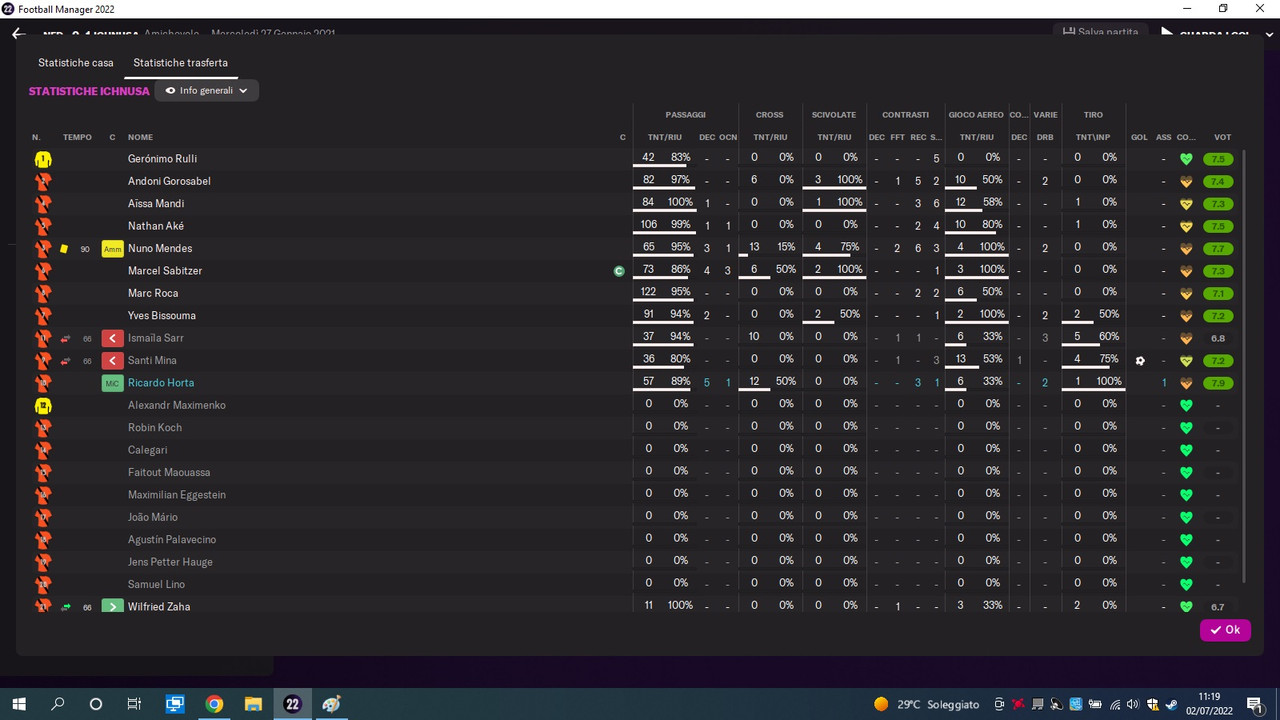1280x720 pixels.
Task: Select the Calegari row name
Action: tap(148, 450)
